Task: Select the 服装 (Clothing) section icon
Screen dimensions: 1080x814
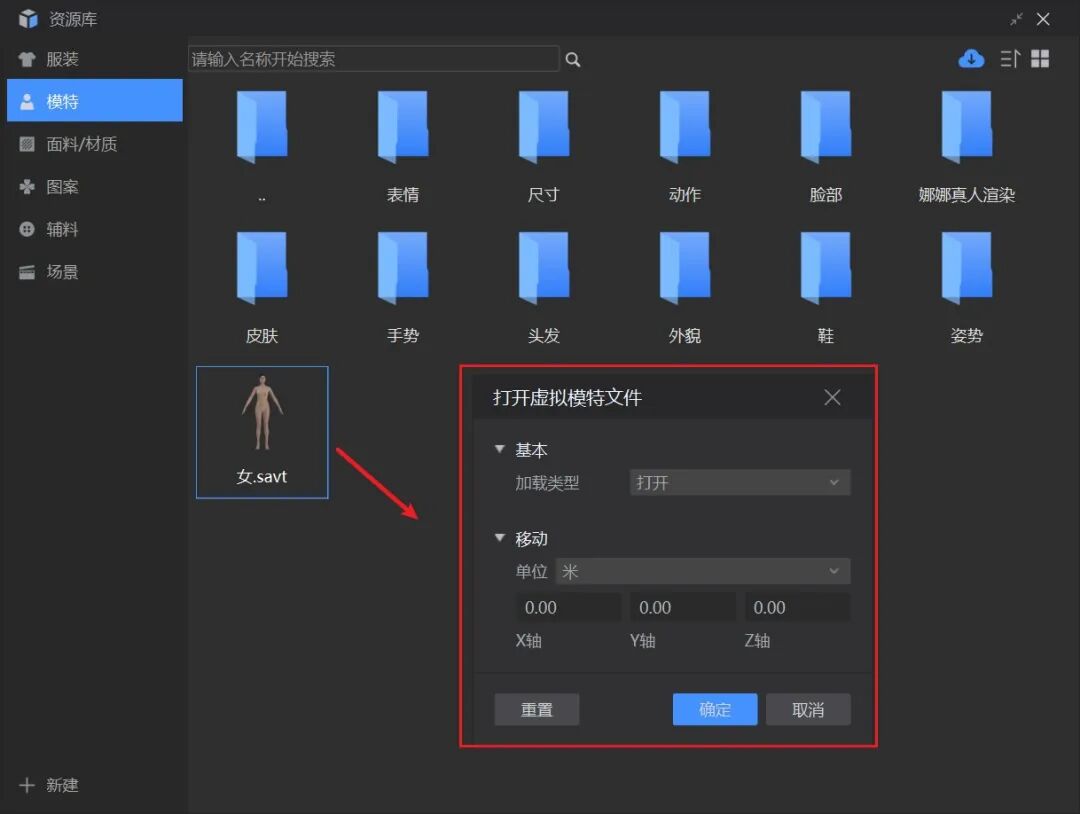Action: [x=28, y=58]
